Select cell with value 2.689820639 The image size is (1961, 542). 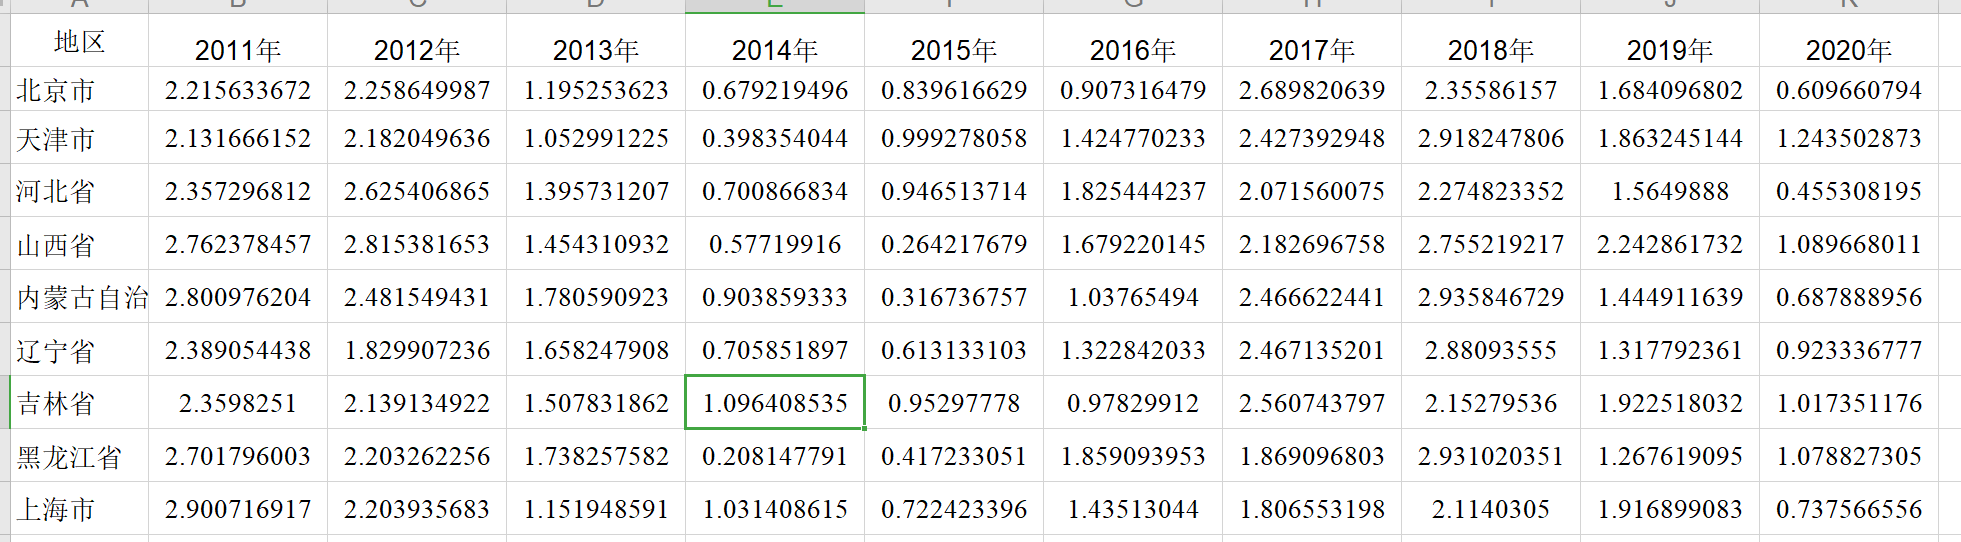[1312, 90]
